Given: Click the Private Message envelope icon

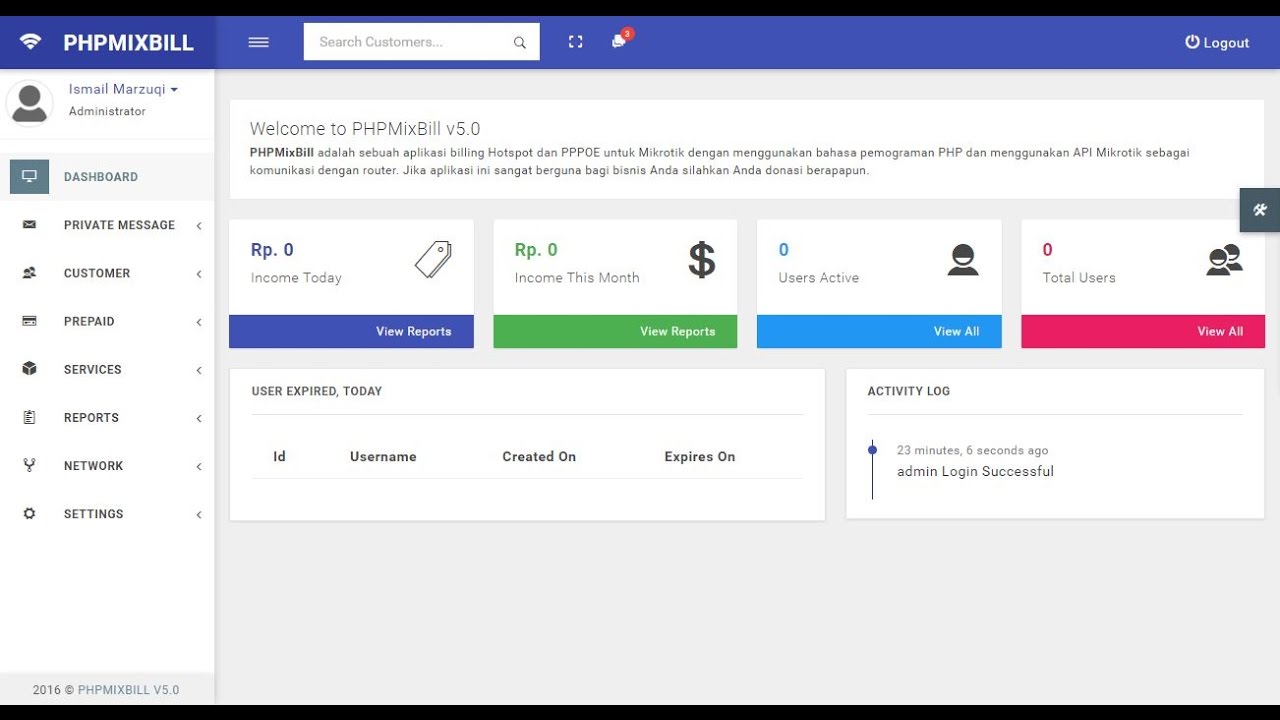Looking at the screenshot, I should (29, 225).
